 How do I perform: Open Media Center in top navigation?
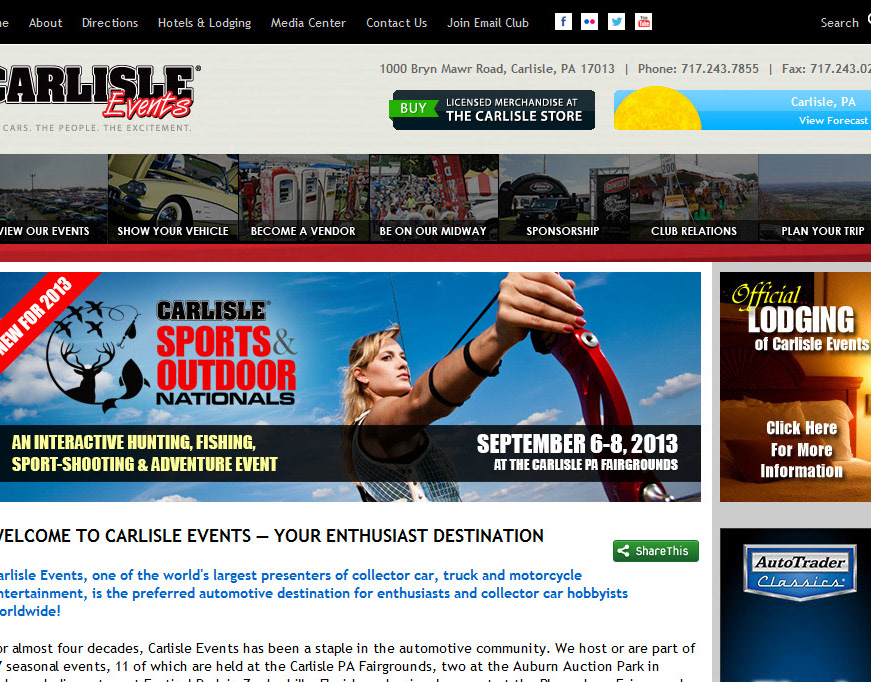(x=308, y=23)
